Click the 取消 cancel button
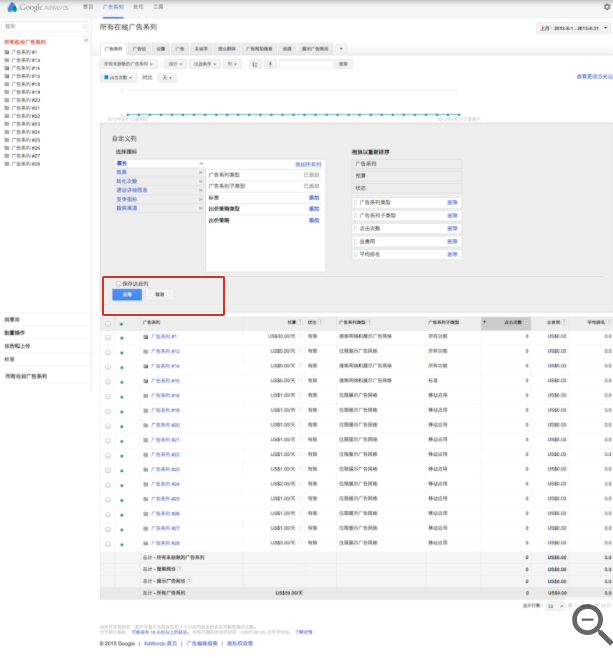Viewport: 613px width, 658px height. coord(160,295)
